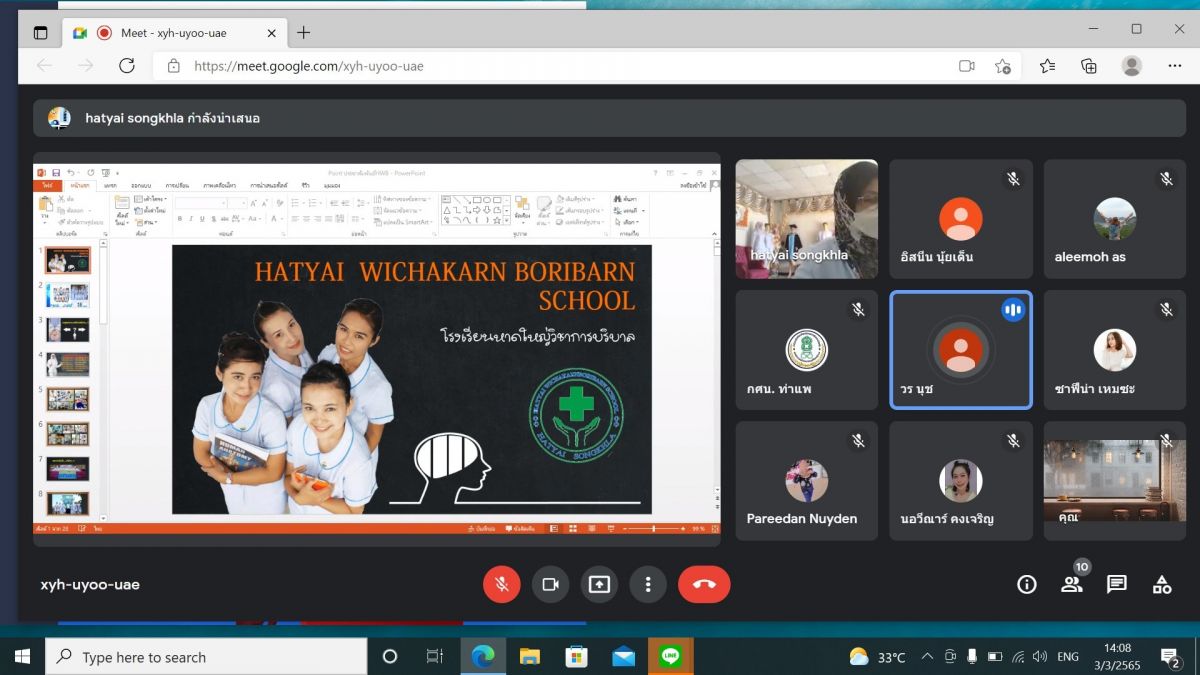Open the activities shapes icon
The height and width of the screenshot is (675, 1200).
[1161, 585]
